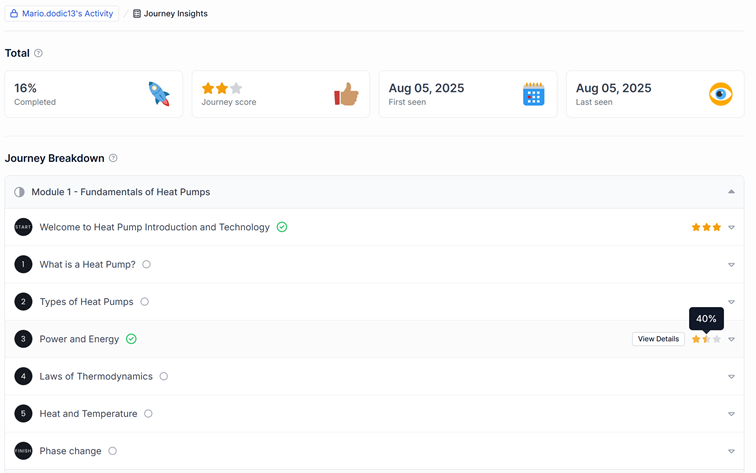Image resolution: width=756 pixels, height=473 pixels.
Task: Click the three-star rating on the Welcome row
Action: 706,227
